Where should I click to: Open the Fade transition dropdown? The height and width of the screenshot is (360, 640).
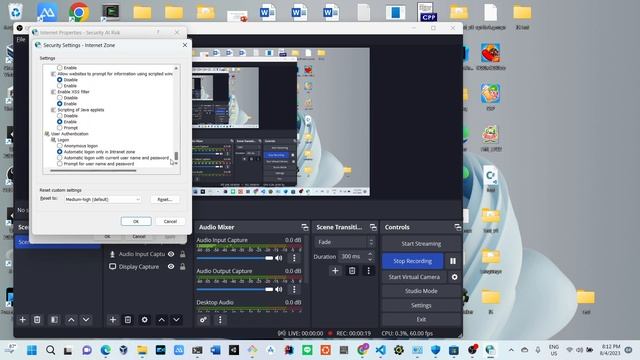[345, 242]
